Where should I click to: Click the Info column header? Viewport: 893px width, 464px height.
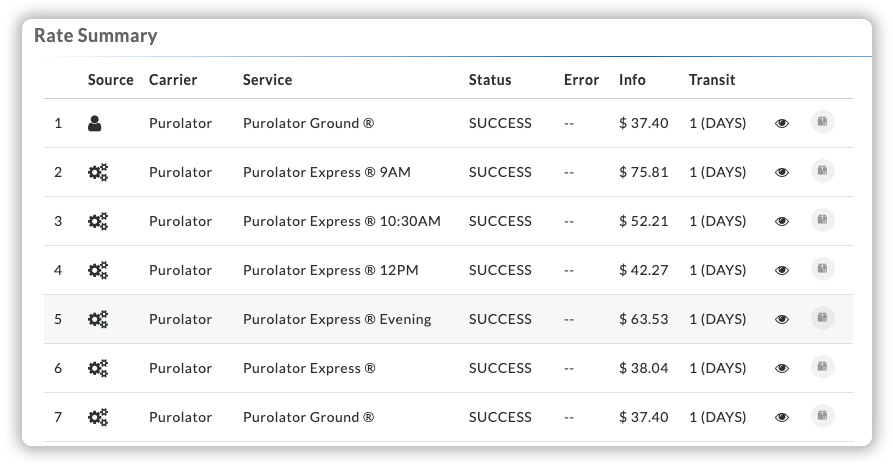click(632, 80)
